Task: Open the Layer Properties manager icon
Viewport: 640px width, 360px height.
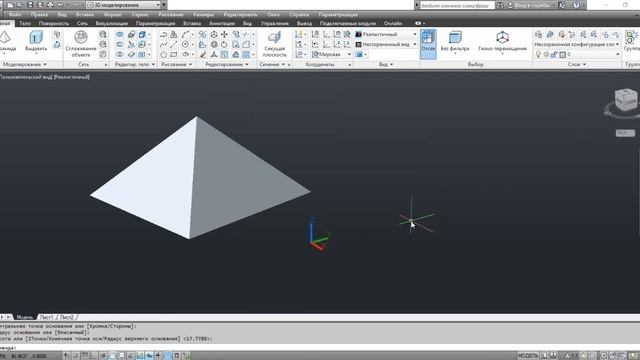Action: (x=539, y=35)
